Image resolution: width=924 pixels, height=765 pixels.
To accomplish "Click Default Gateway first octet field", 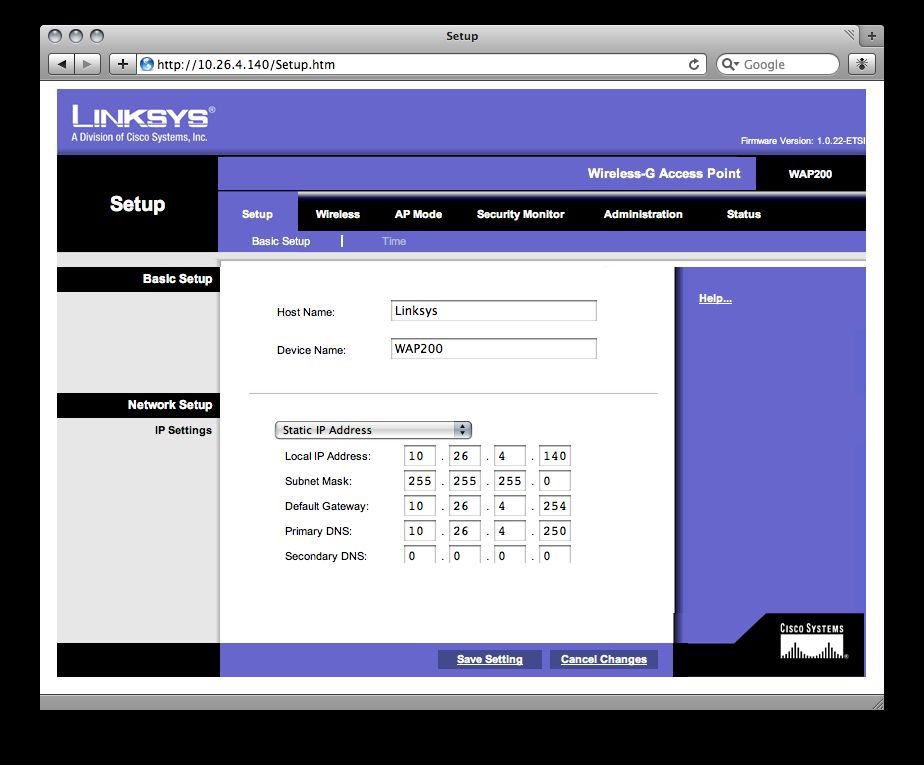I will (420, 506).
